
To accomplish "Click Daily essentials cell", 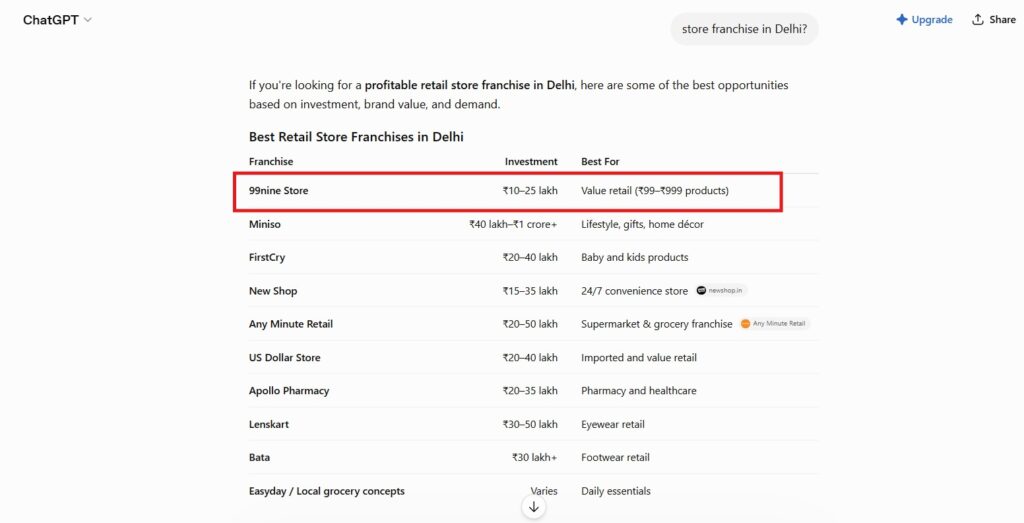I will point(616,491).
